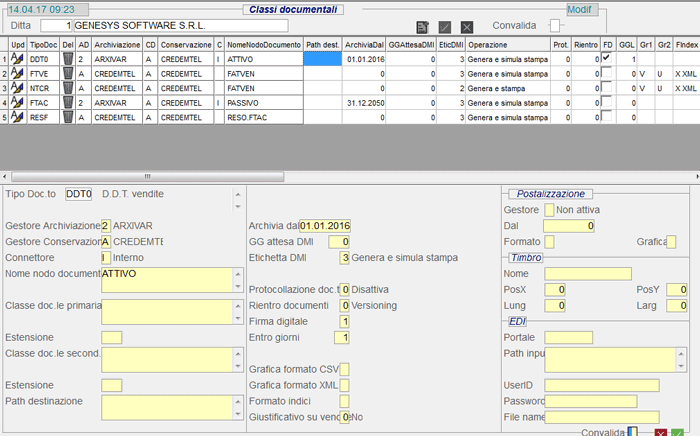Click down arrow of Classe doc.le secondaria field

click(x=238, y=366)
